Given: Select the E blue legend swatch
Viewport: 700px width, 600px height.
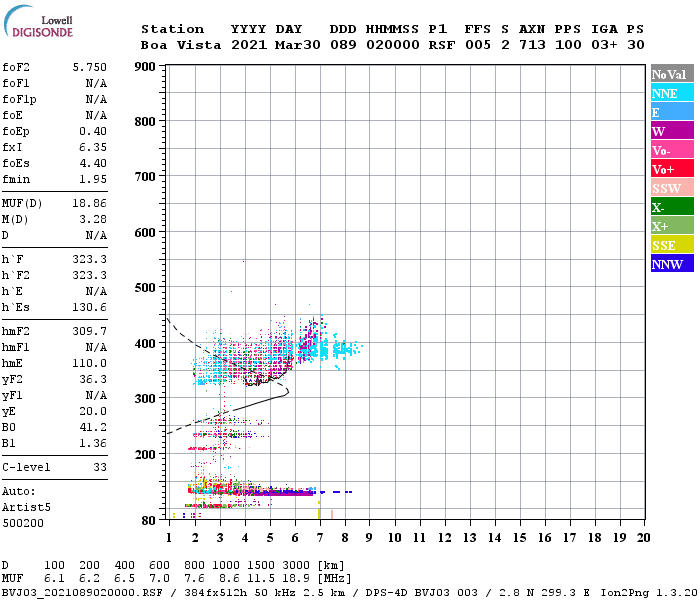Looking at the screenshot, I should [x=672, y=112].
